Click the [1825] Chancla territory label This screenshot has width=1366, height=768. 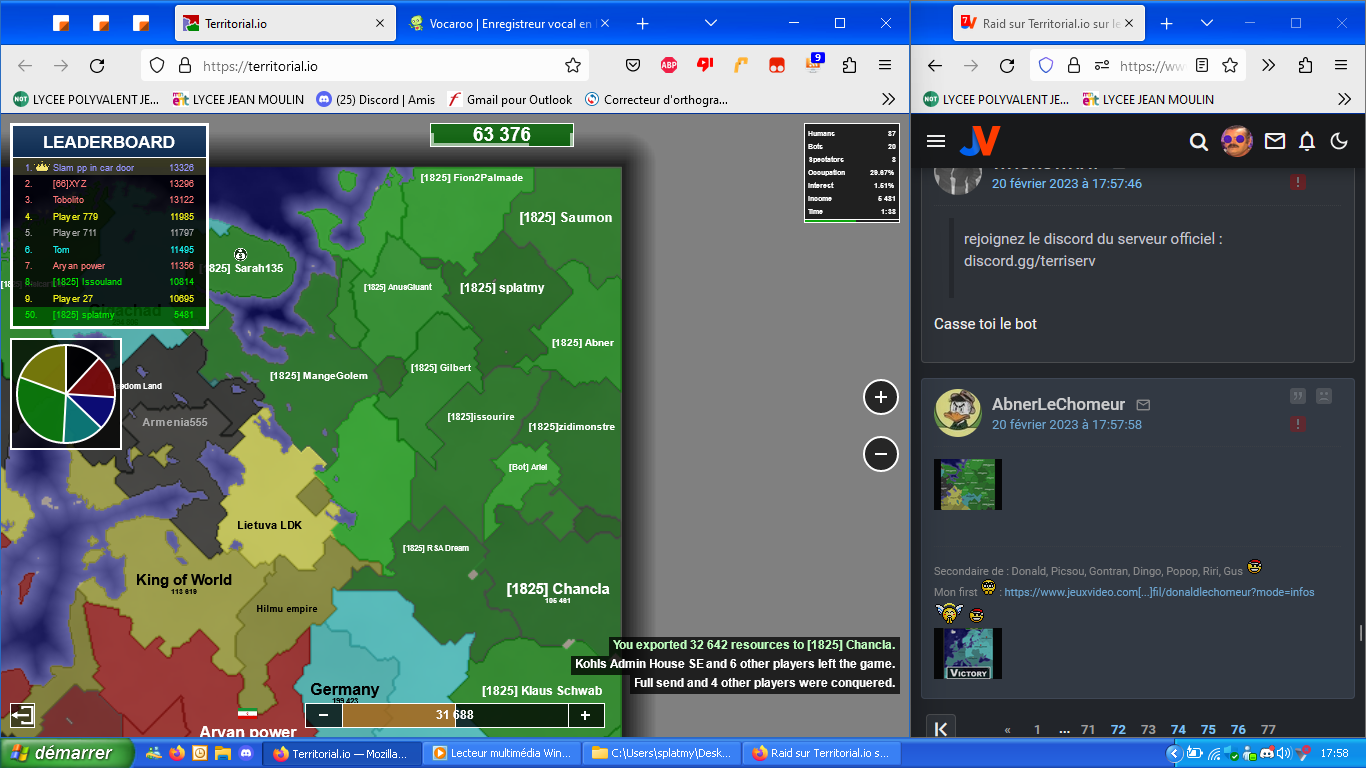click(x=558, y=589)
